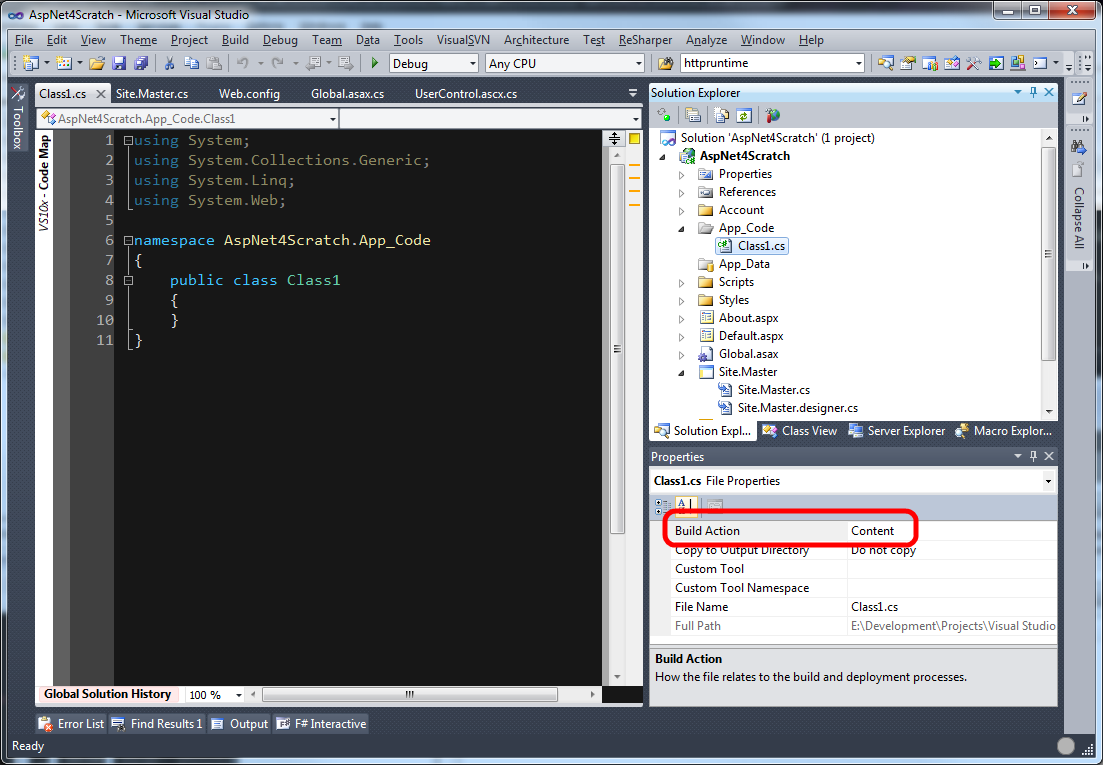Screen dimensions: 1103x765
Task: Open the Output window button
Action: pos(240,724)
